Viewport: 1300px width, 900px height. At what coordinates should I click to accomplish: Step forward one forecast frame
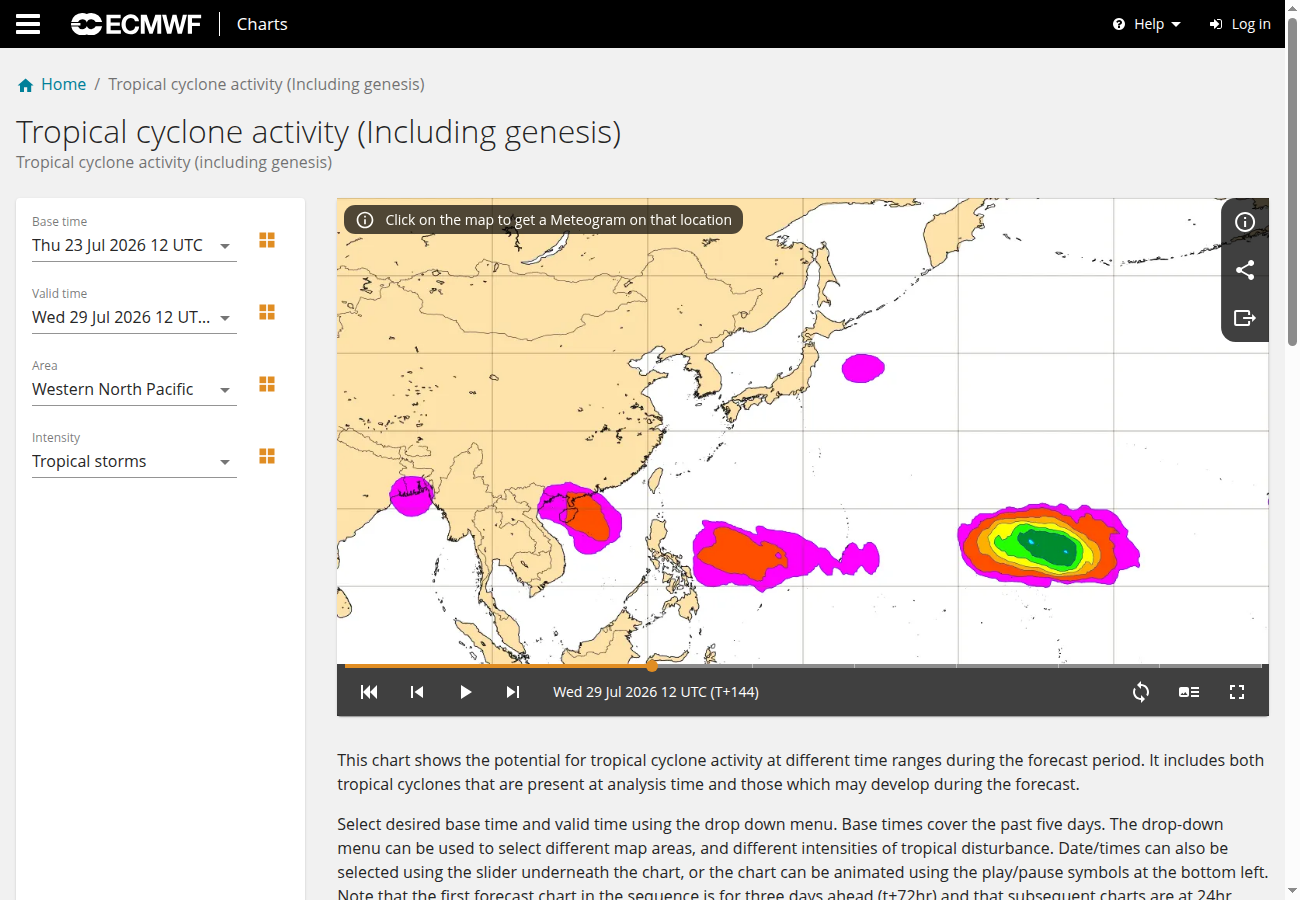[513, 692]
